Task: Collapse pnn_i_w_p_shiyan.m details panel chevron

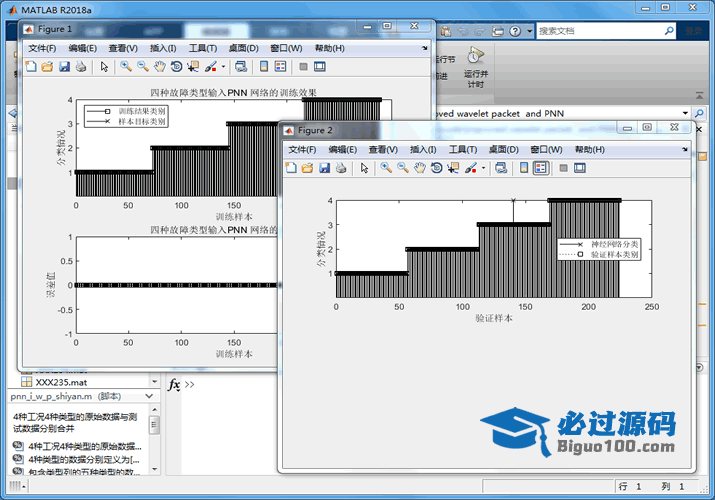Action: [x=149, y=396]
